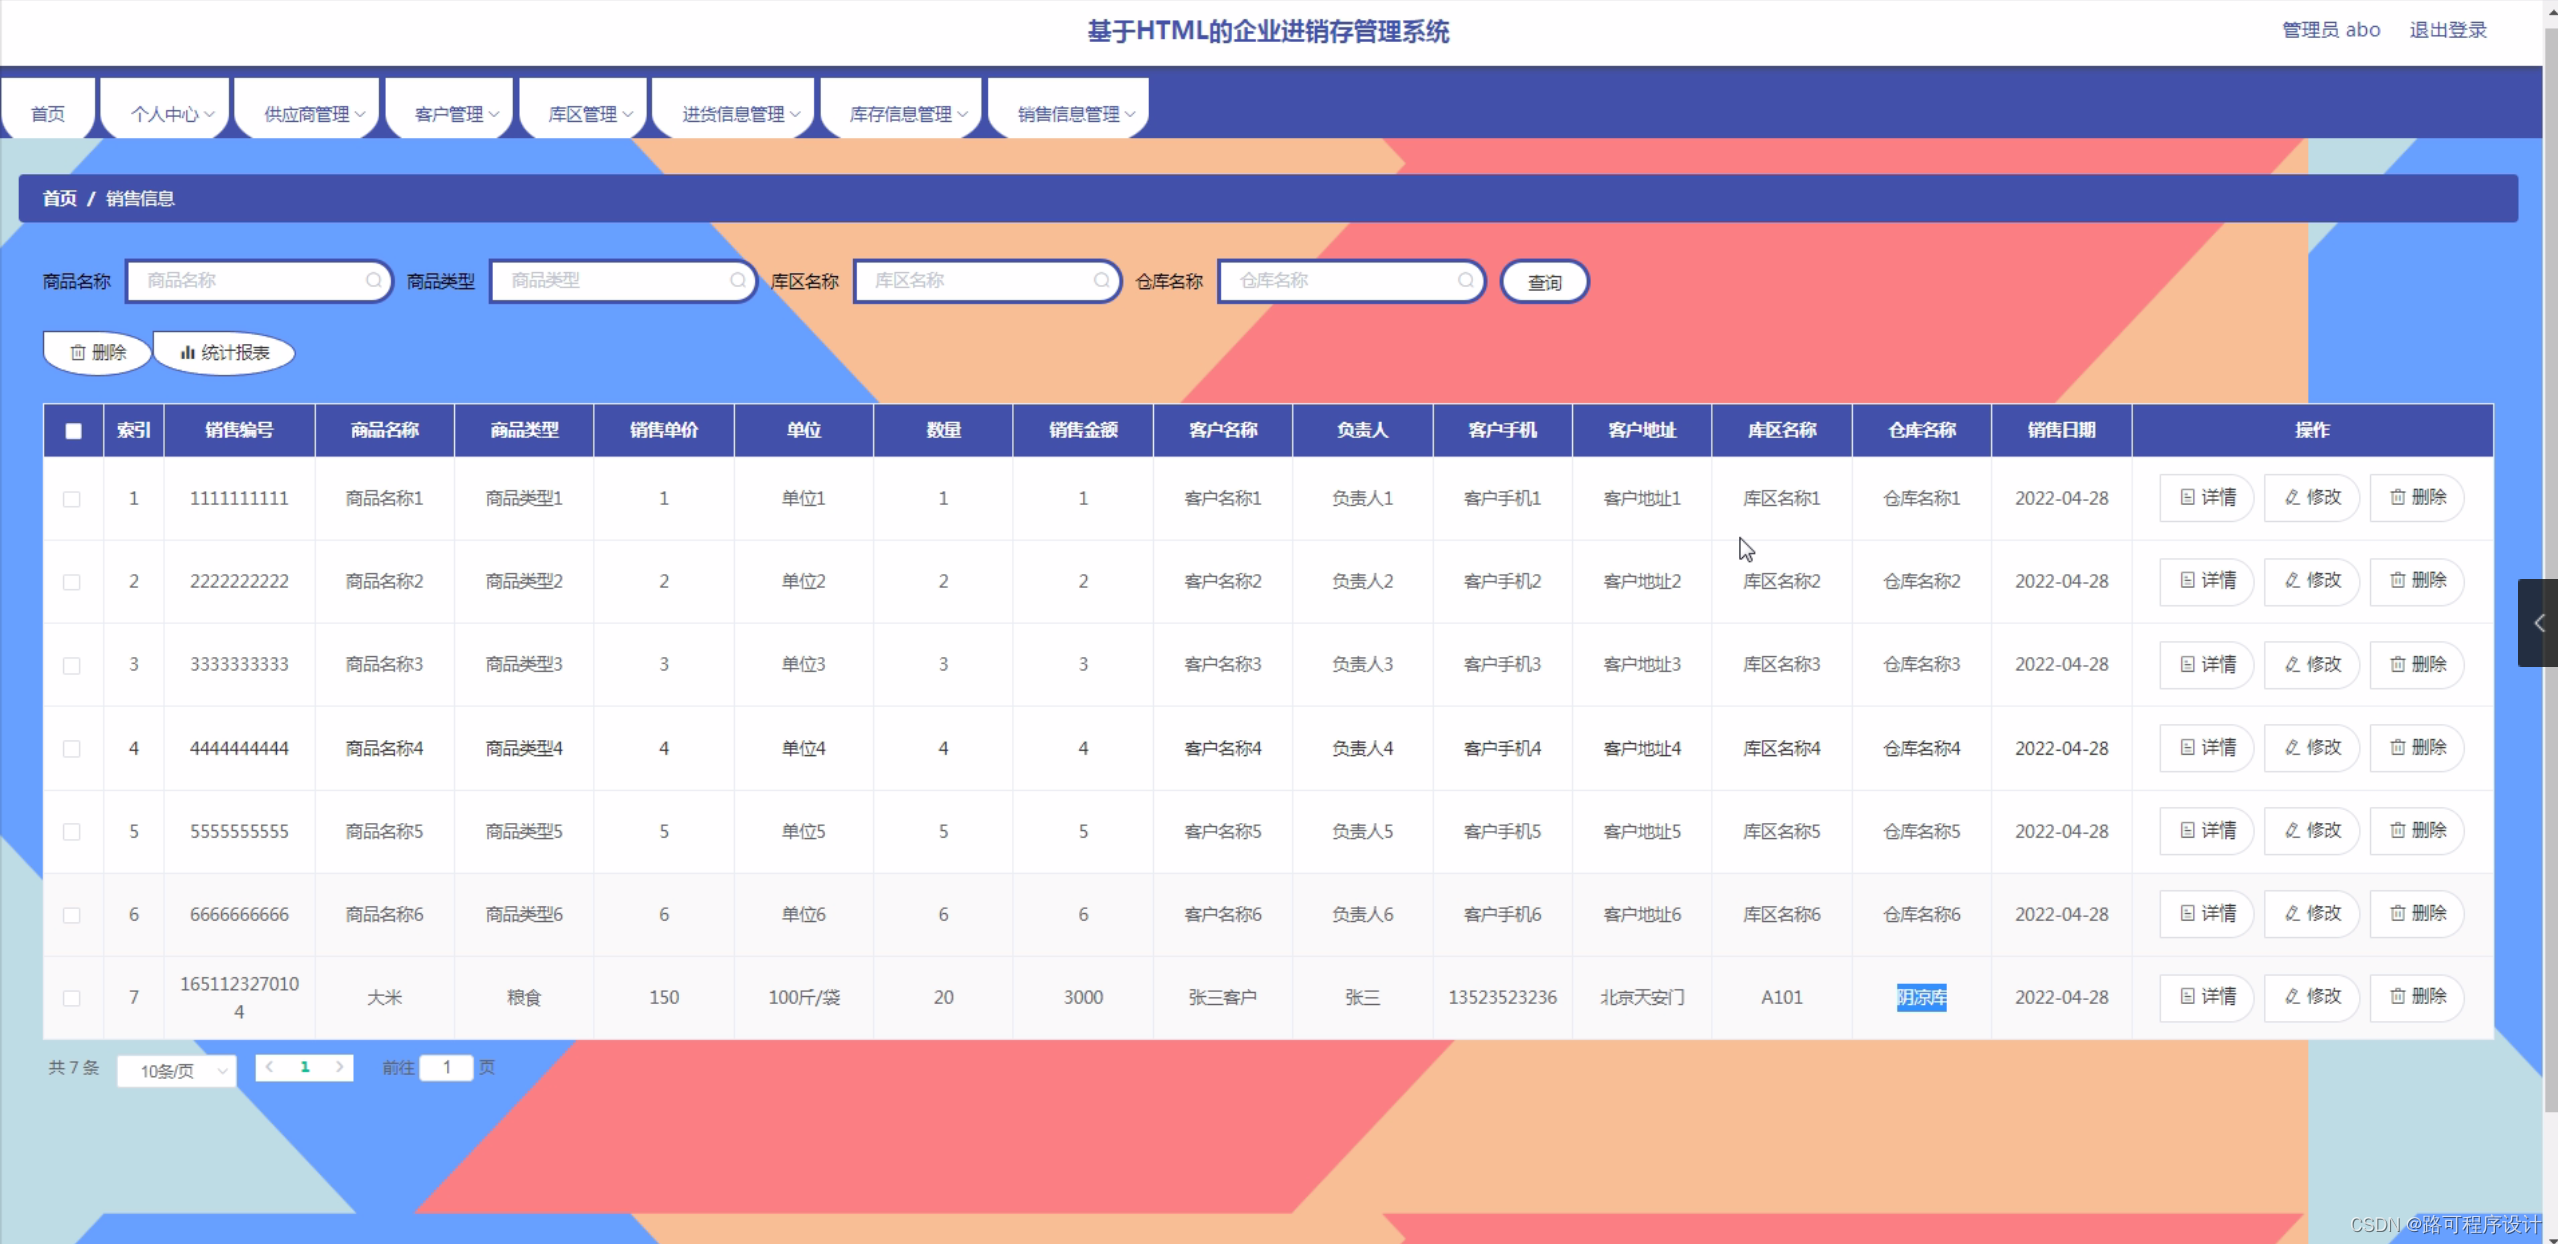
Task: Click the 退出登录 link
Action: click(2447, 30)
